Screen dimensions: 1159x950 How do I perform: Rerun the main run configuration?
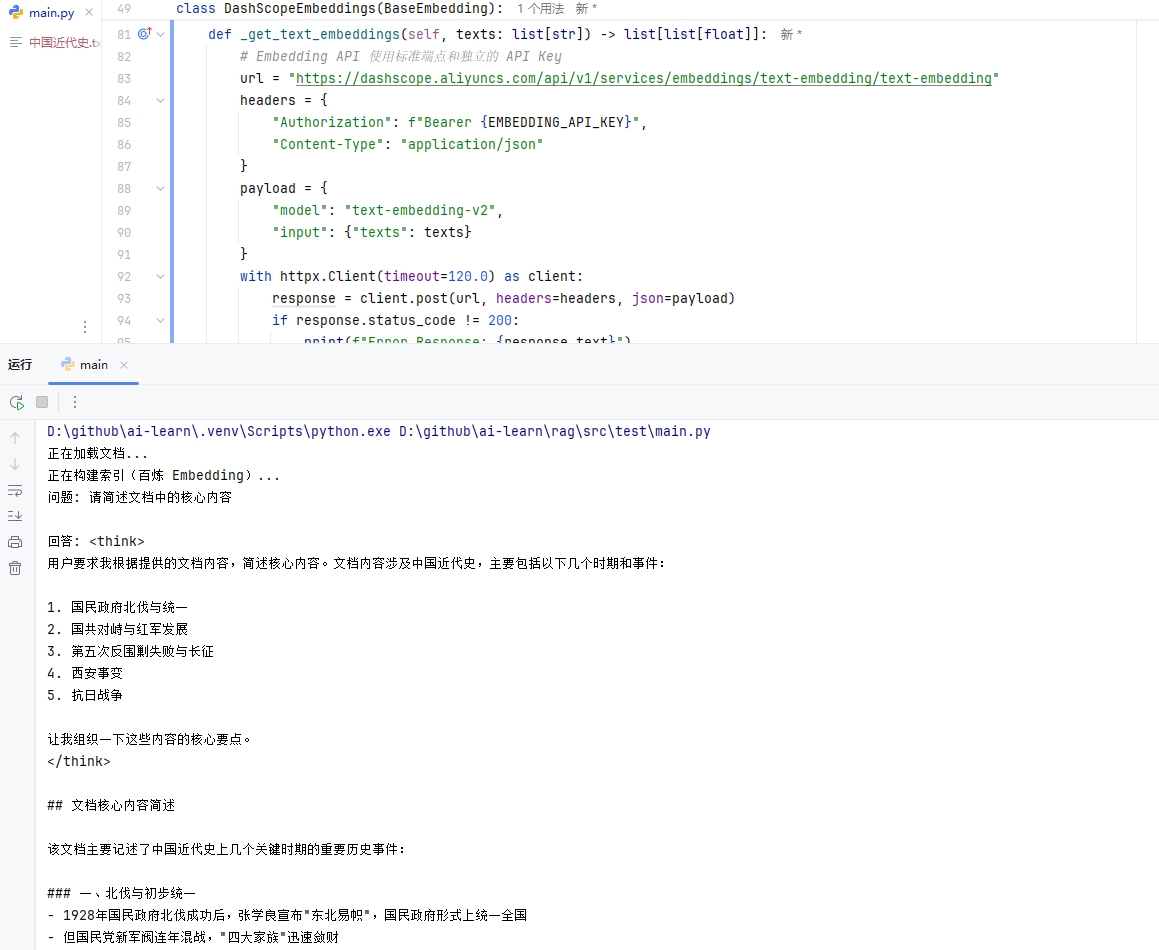click(x=16, y=402)
